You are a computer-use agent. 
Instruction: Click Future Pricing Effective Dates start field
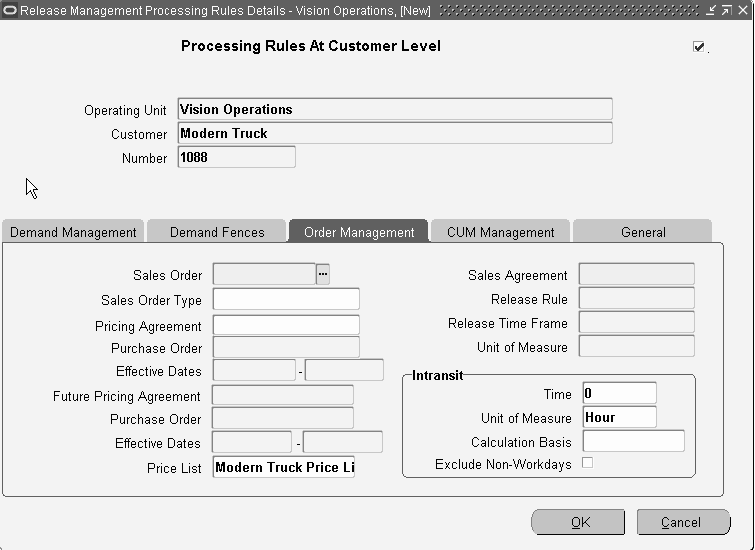252,442
